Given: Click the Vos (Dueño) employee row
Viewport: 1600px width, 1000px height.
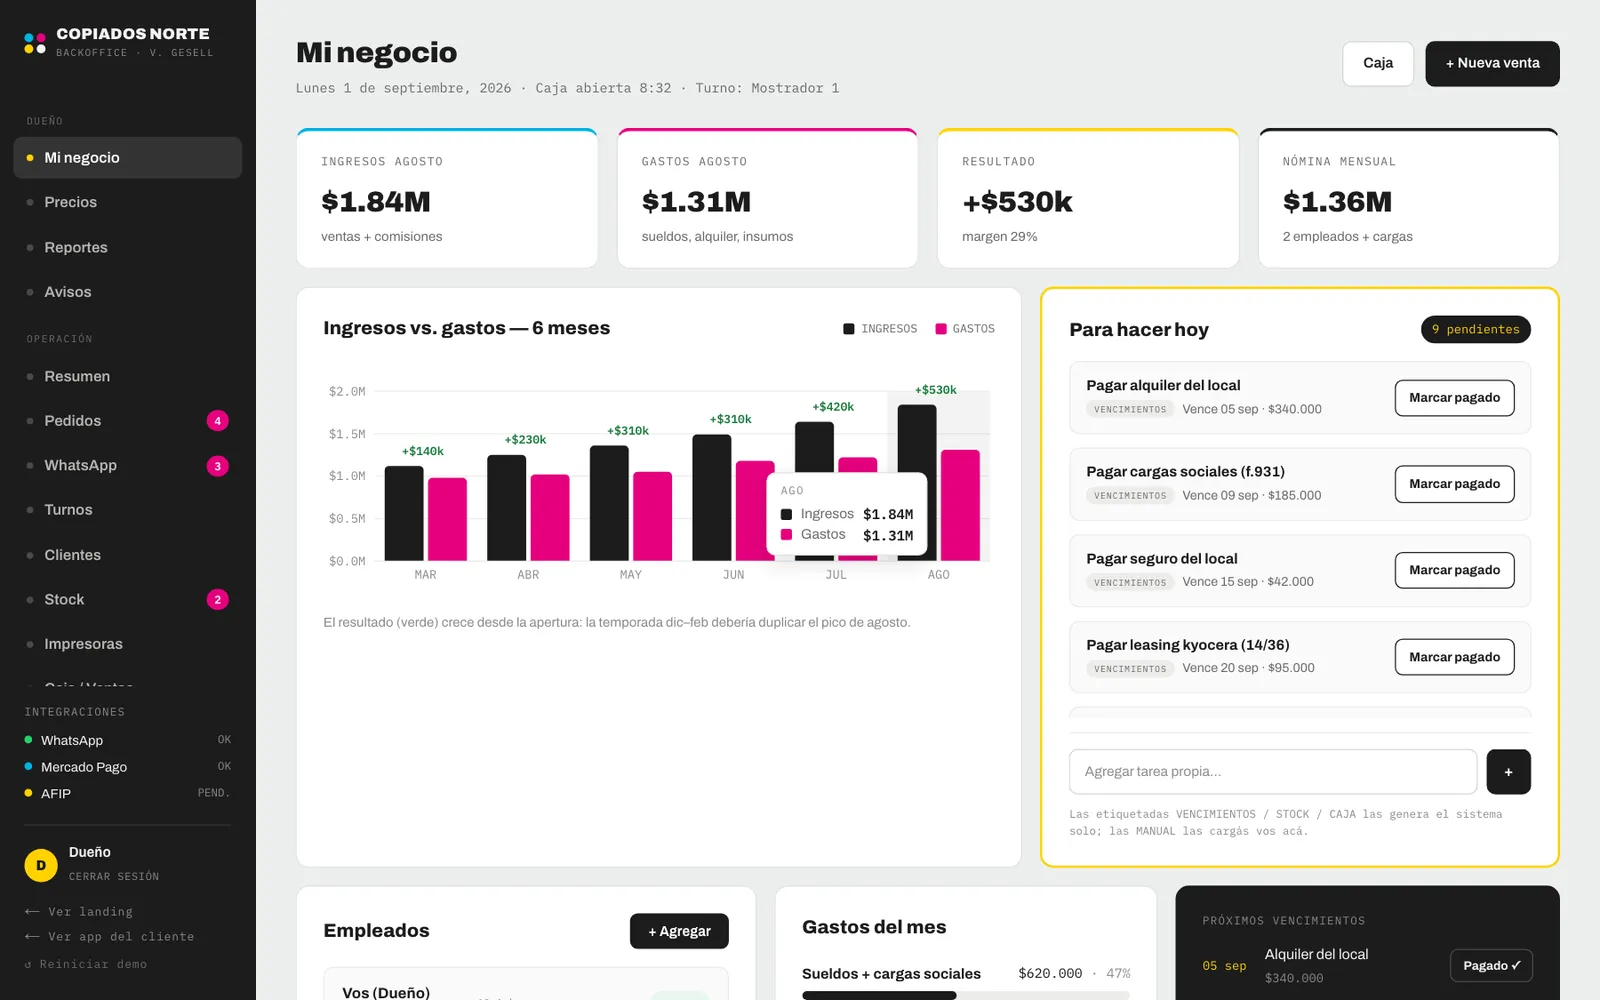Looking at the screenshot, I should 526,985.
